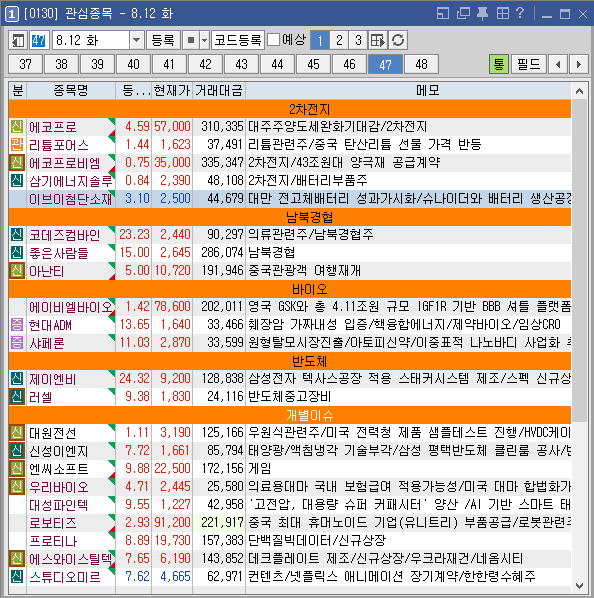The height and width of the screenshot is (598, 594).
Task: Click the 삼기에너지솔루 stock name
Action: pos(71,181)
